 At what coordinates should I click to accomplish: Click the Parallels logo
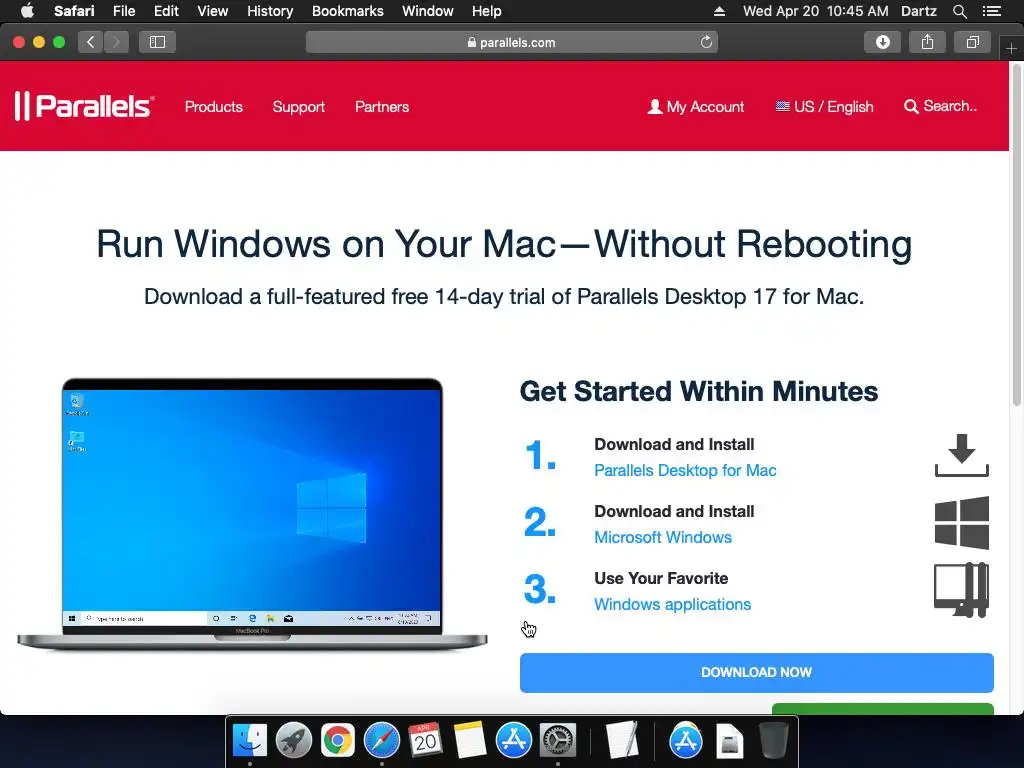click(84, 106)
